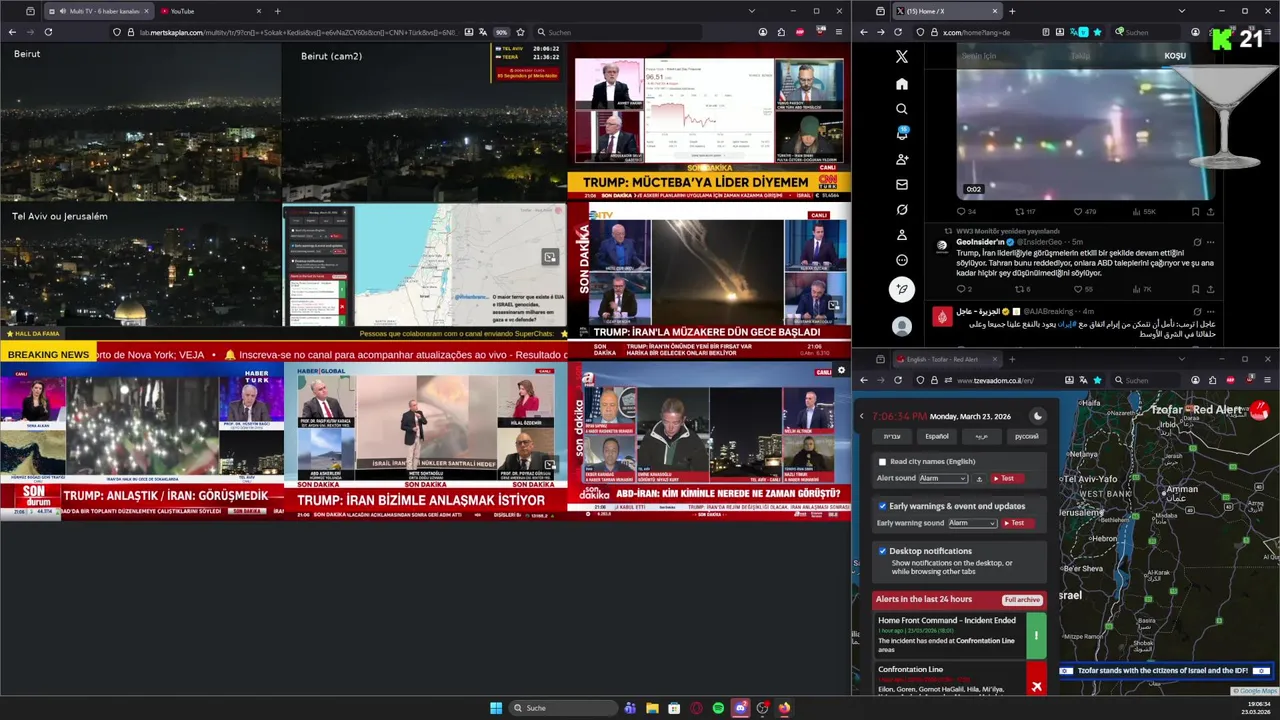Like the GeoInsider post with 55 likes

(1078, 289)
